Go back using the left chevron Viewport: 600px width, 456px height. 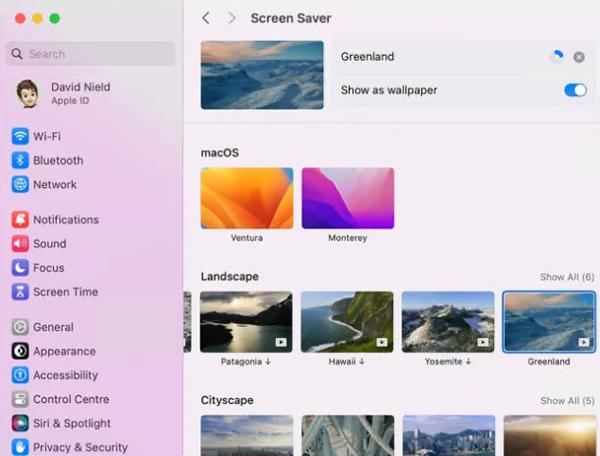[x=206, y=18]
